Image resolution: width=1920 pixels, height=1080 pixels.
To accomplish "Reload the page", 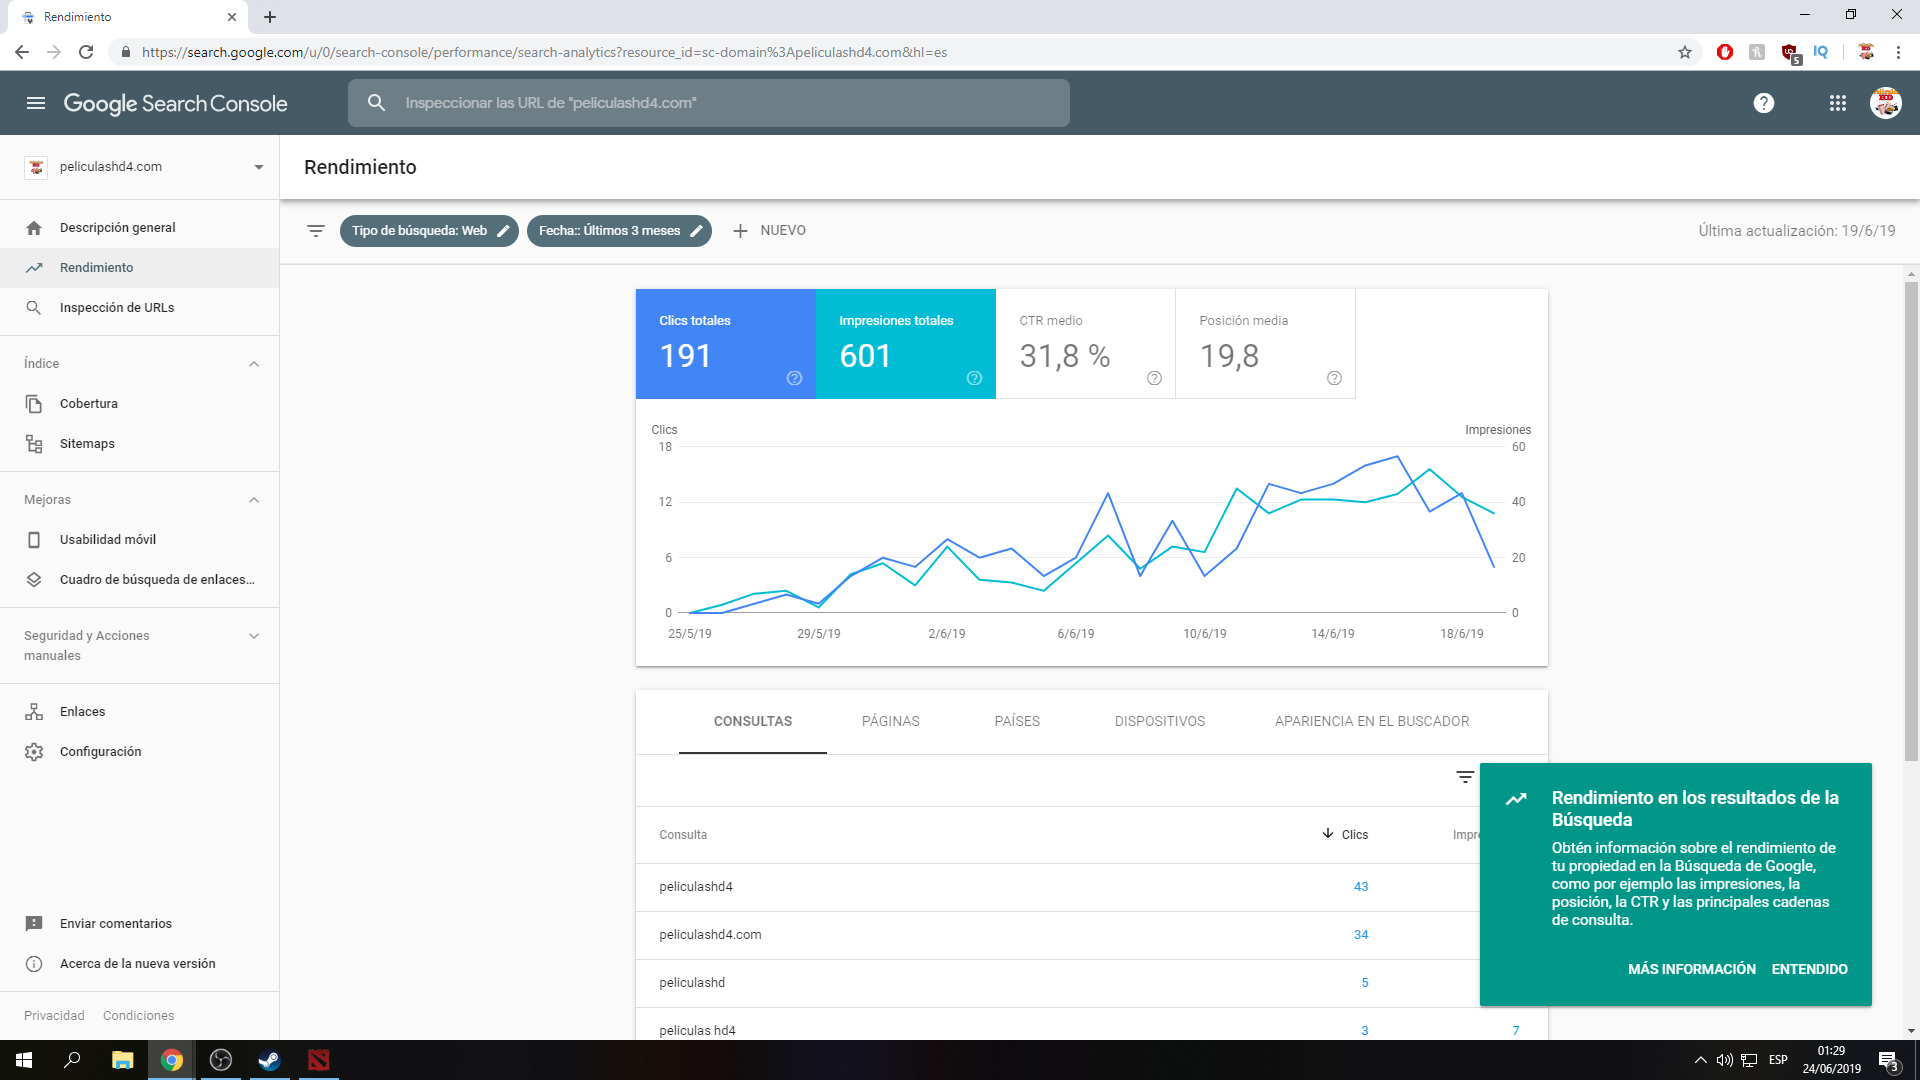I will tap(86, 52).
